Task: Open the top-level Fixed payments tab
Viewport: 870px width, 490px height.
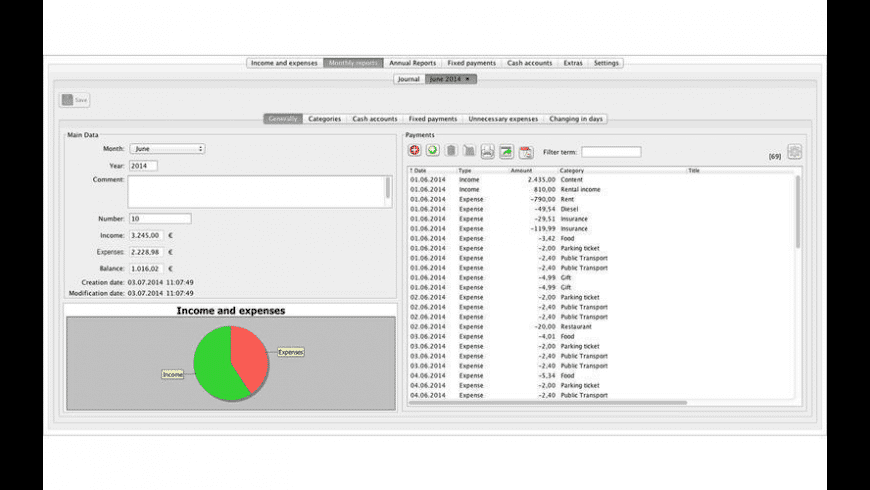Action: (472, 63)
